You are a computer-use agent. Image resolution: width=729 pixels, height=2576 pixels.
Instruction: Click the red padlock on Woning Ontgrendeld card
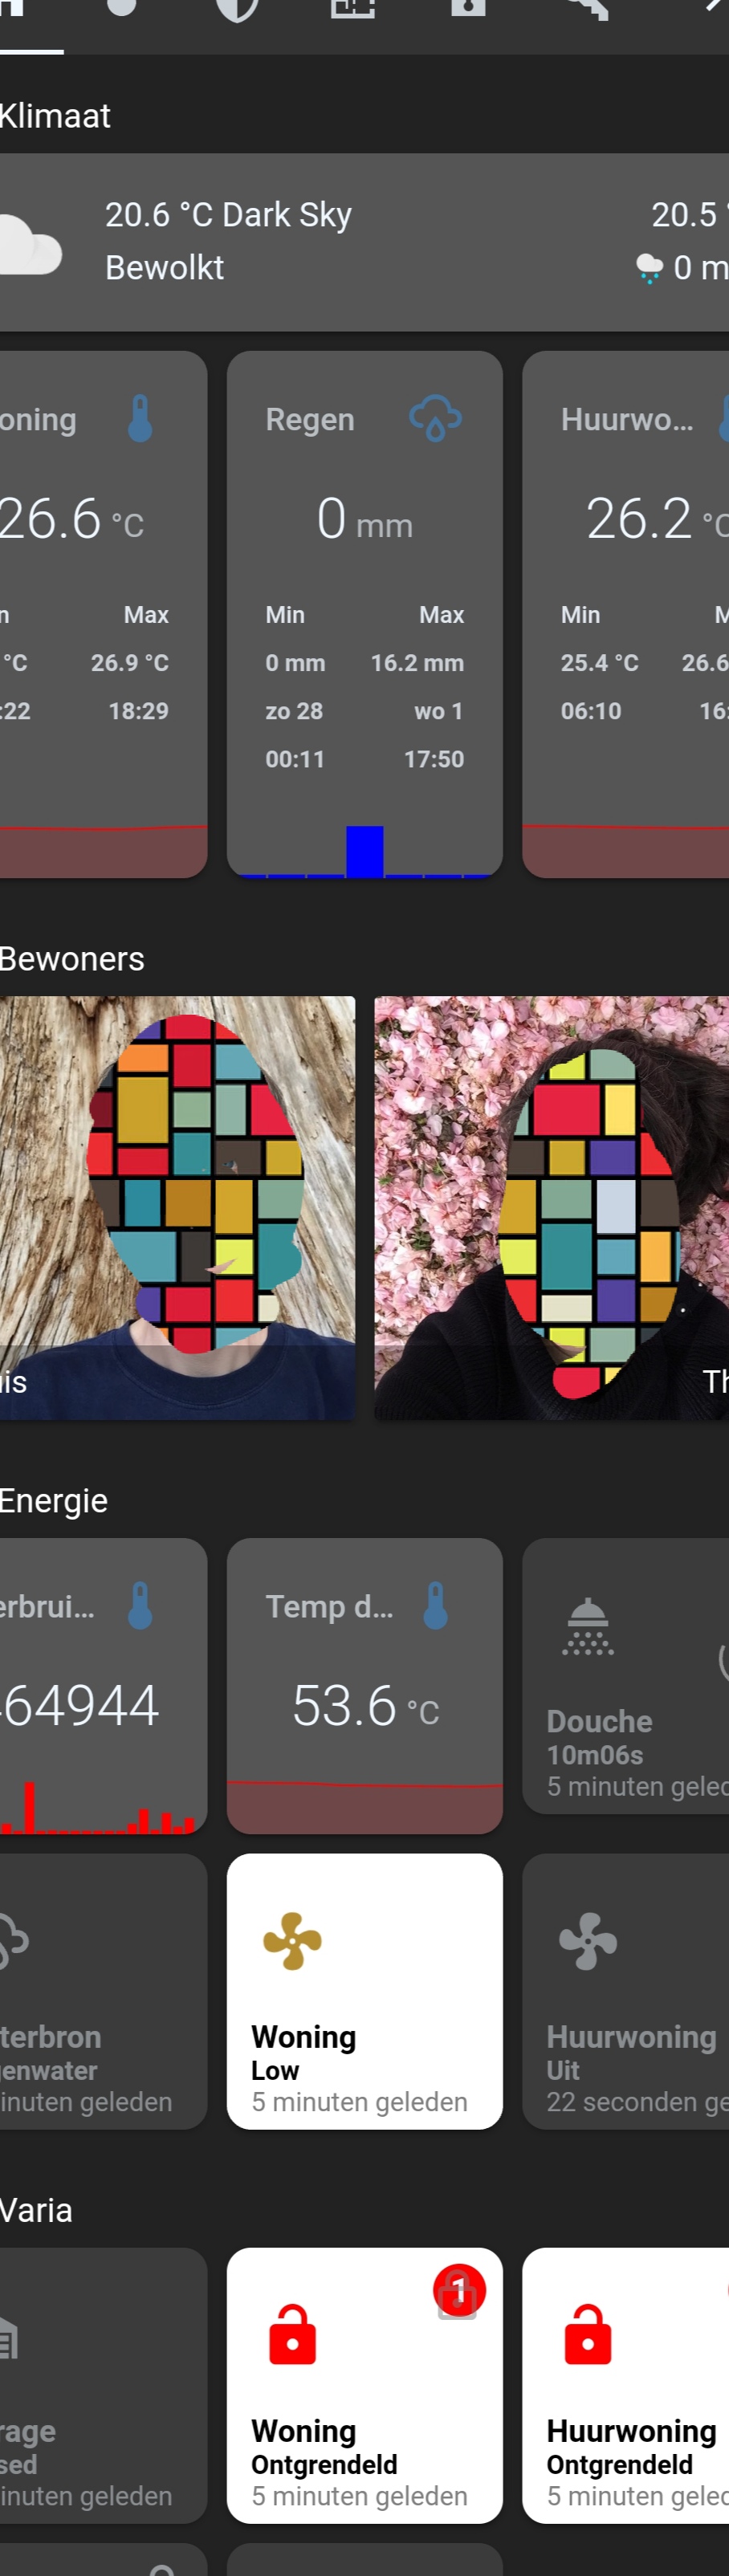(293, 2334)
